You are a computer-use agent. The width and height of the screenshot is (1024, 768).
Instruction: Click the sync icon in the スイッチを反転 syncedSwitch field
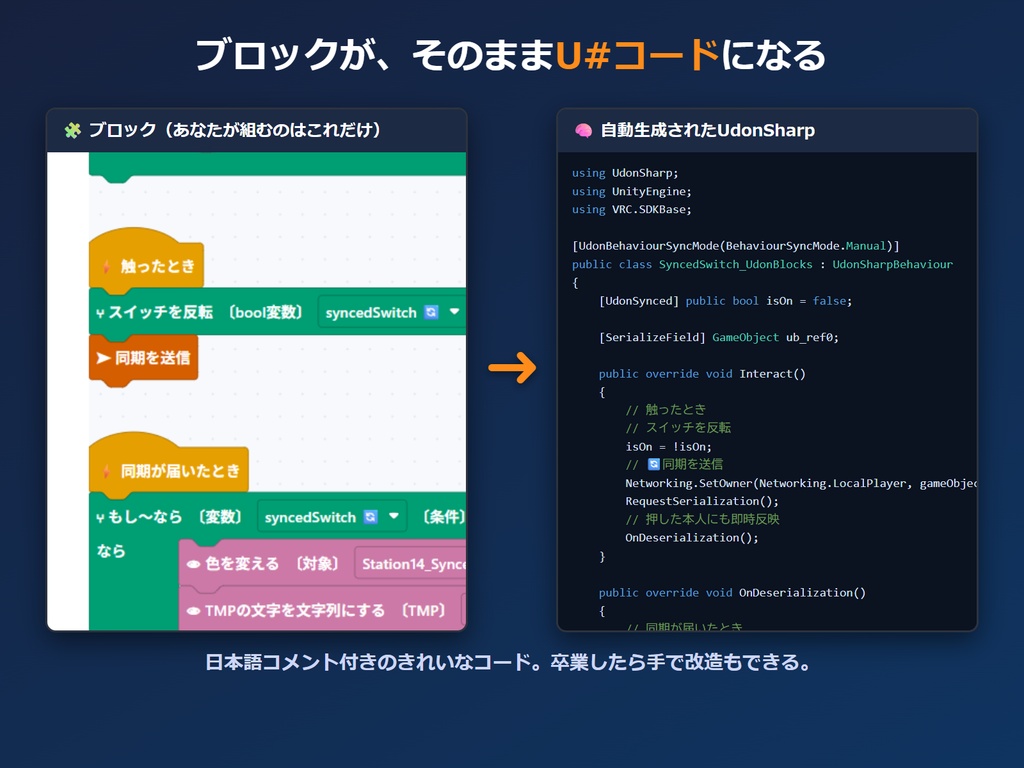[x=431, y=312]
